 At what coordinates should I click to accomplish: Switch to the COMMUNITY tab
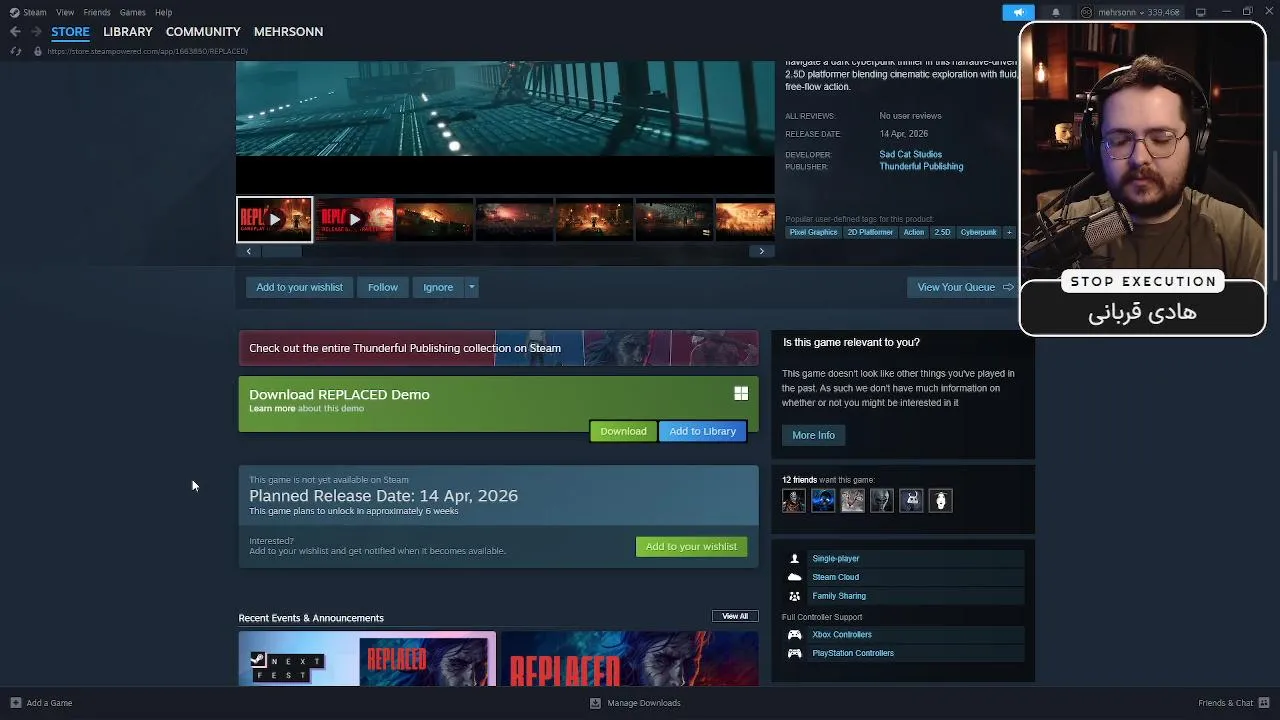(203, 32)
